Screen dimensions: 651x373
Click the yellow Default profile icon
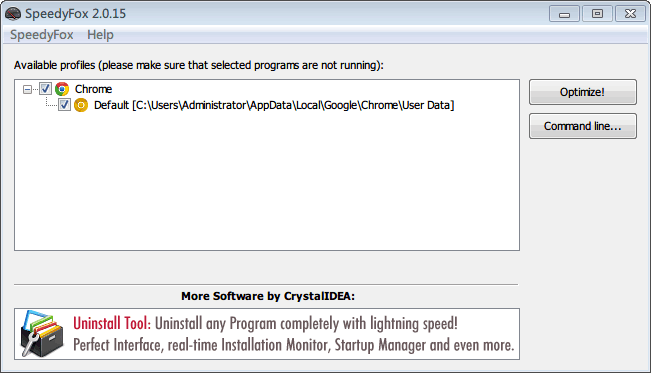pos(81,105)
